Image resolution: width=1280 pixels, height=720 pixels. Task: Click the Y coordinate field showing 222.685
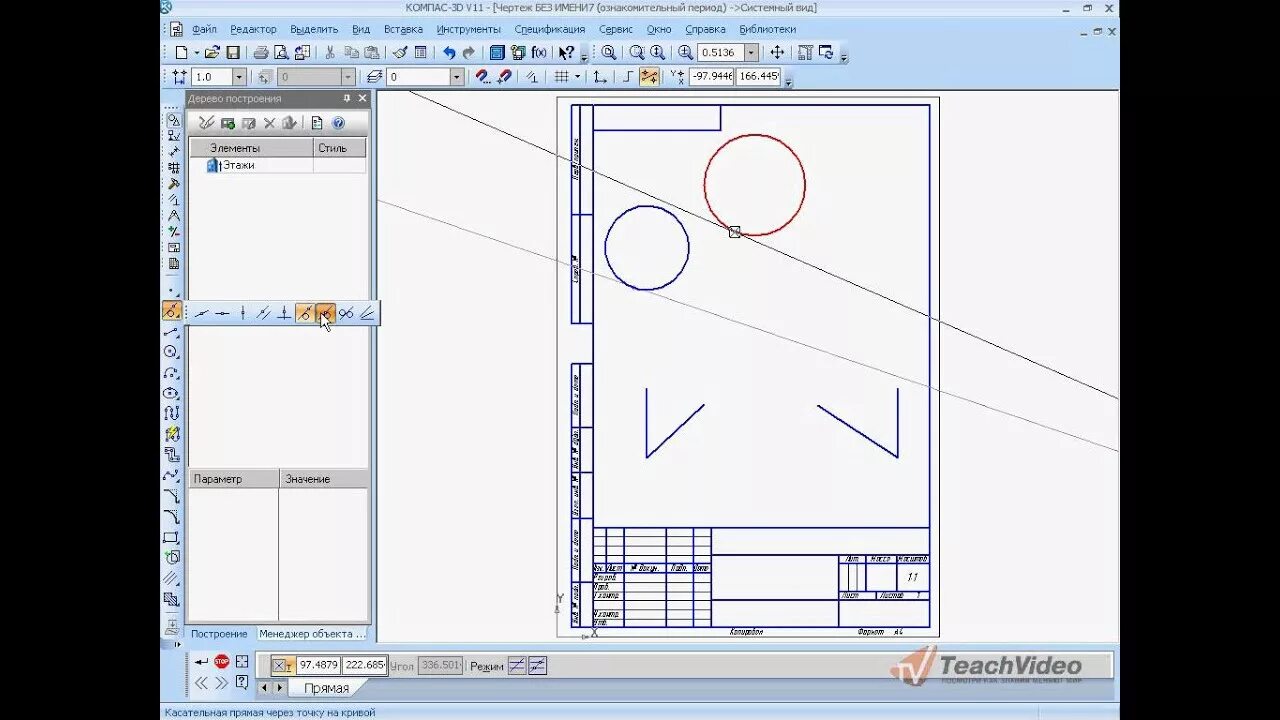(364, 665)
